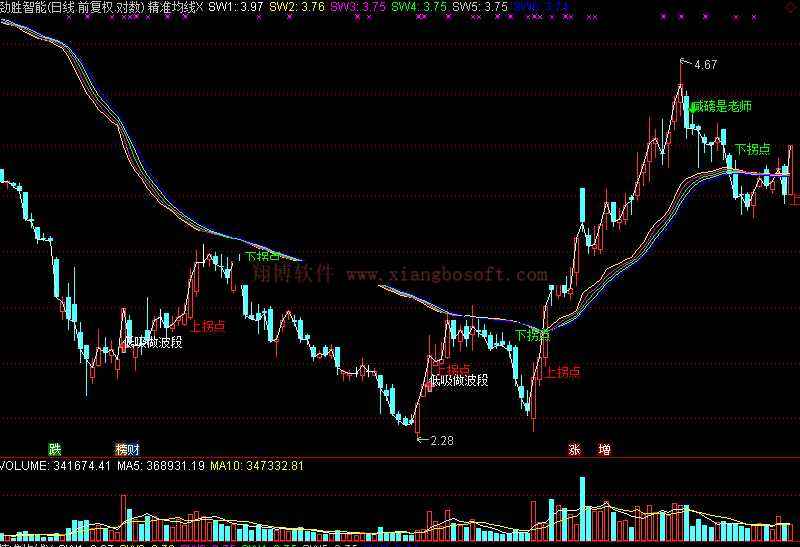Click the green 下拐点 label near the price peak
This screenshot has width=800, height=547.
tap(753, 149)
